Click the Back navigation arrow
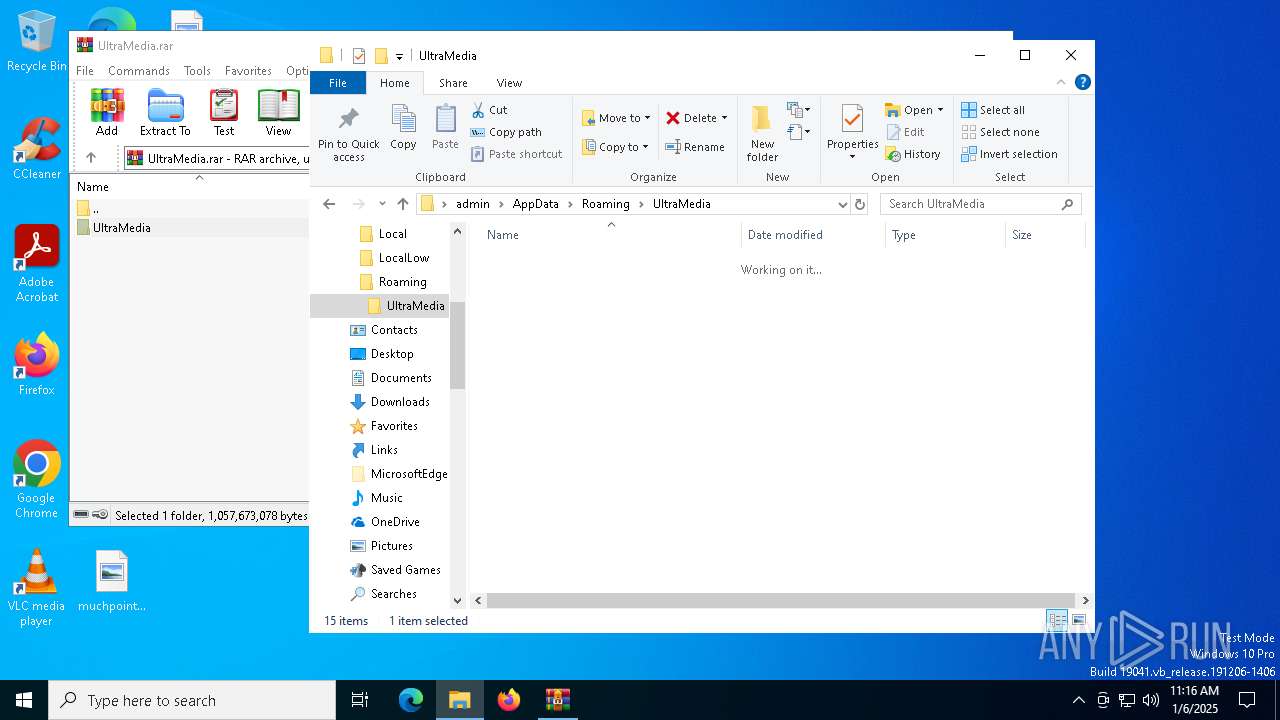 [x=329, y=204]
